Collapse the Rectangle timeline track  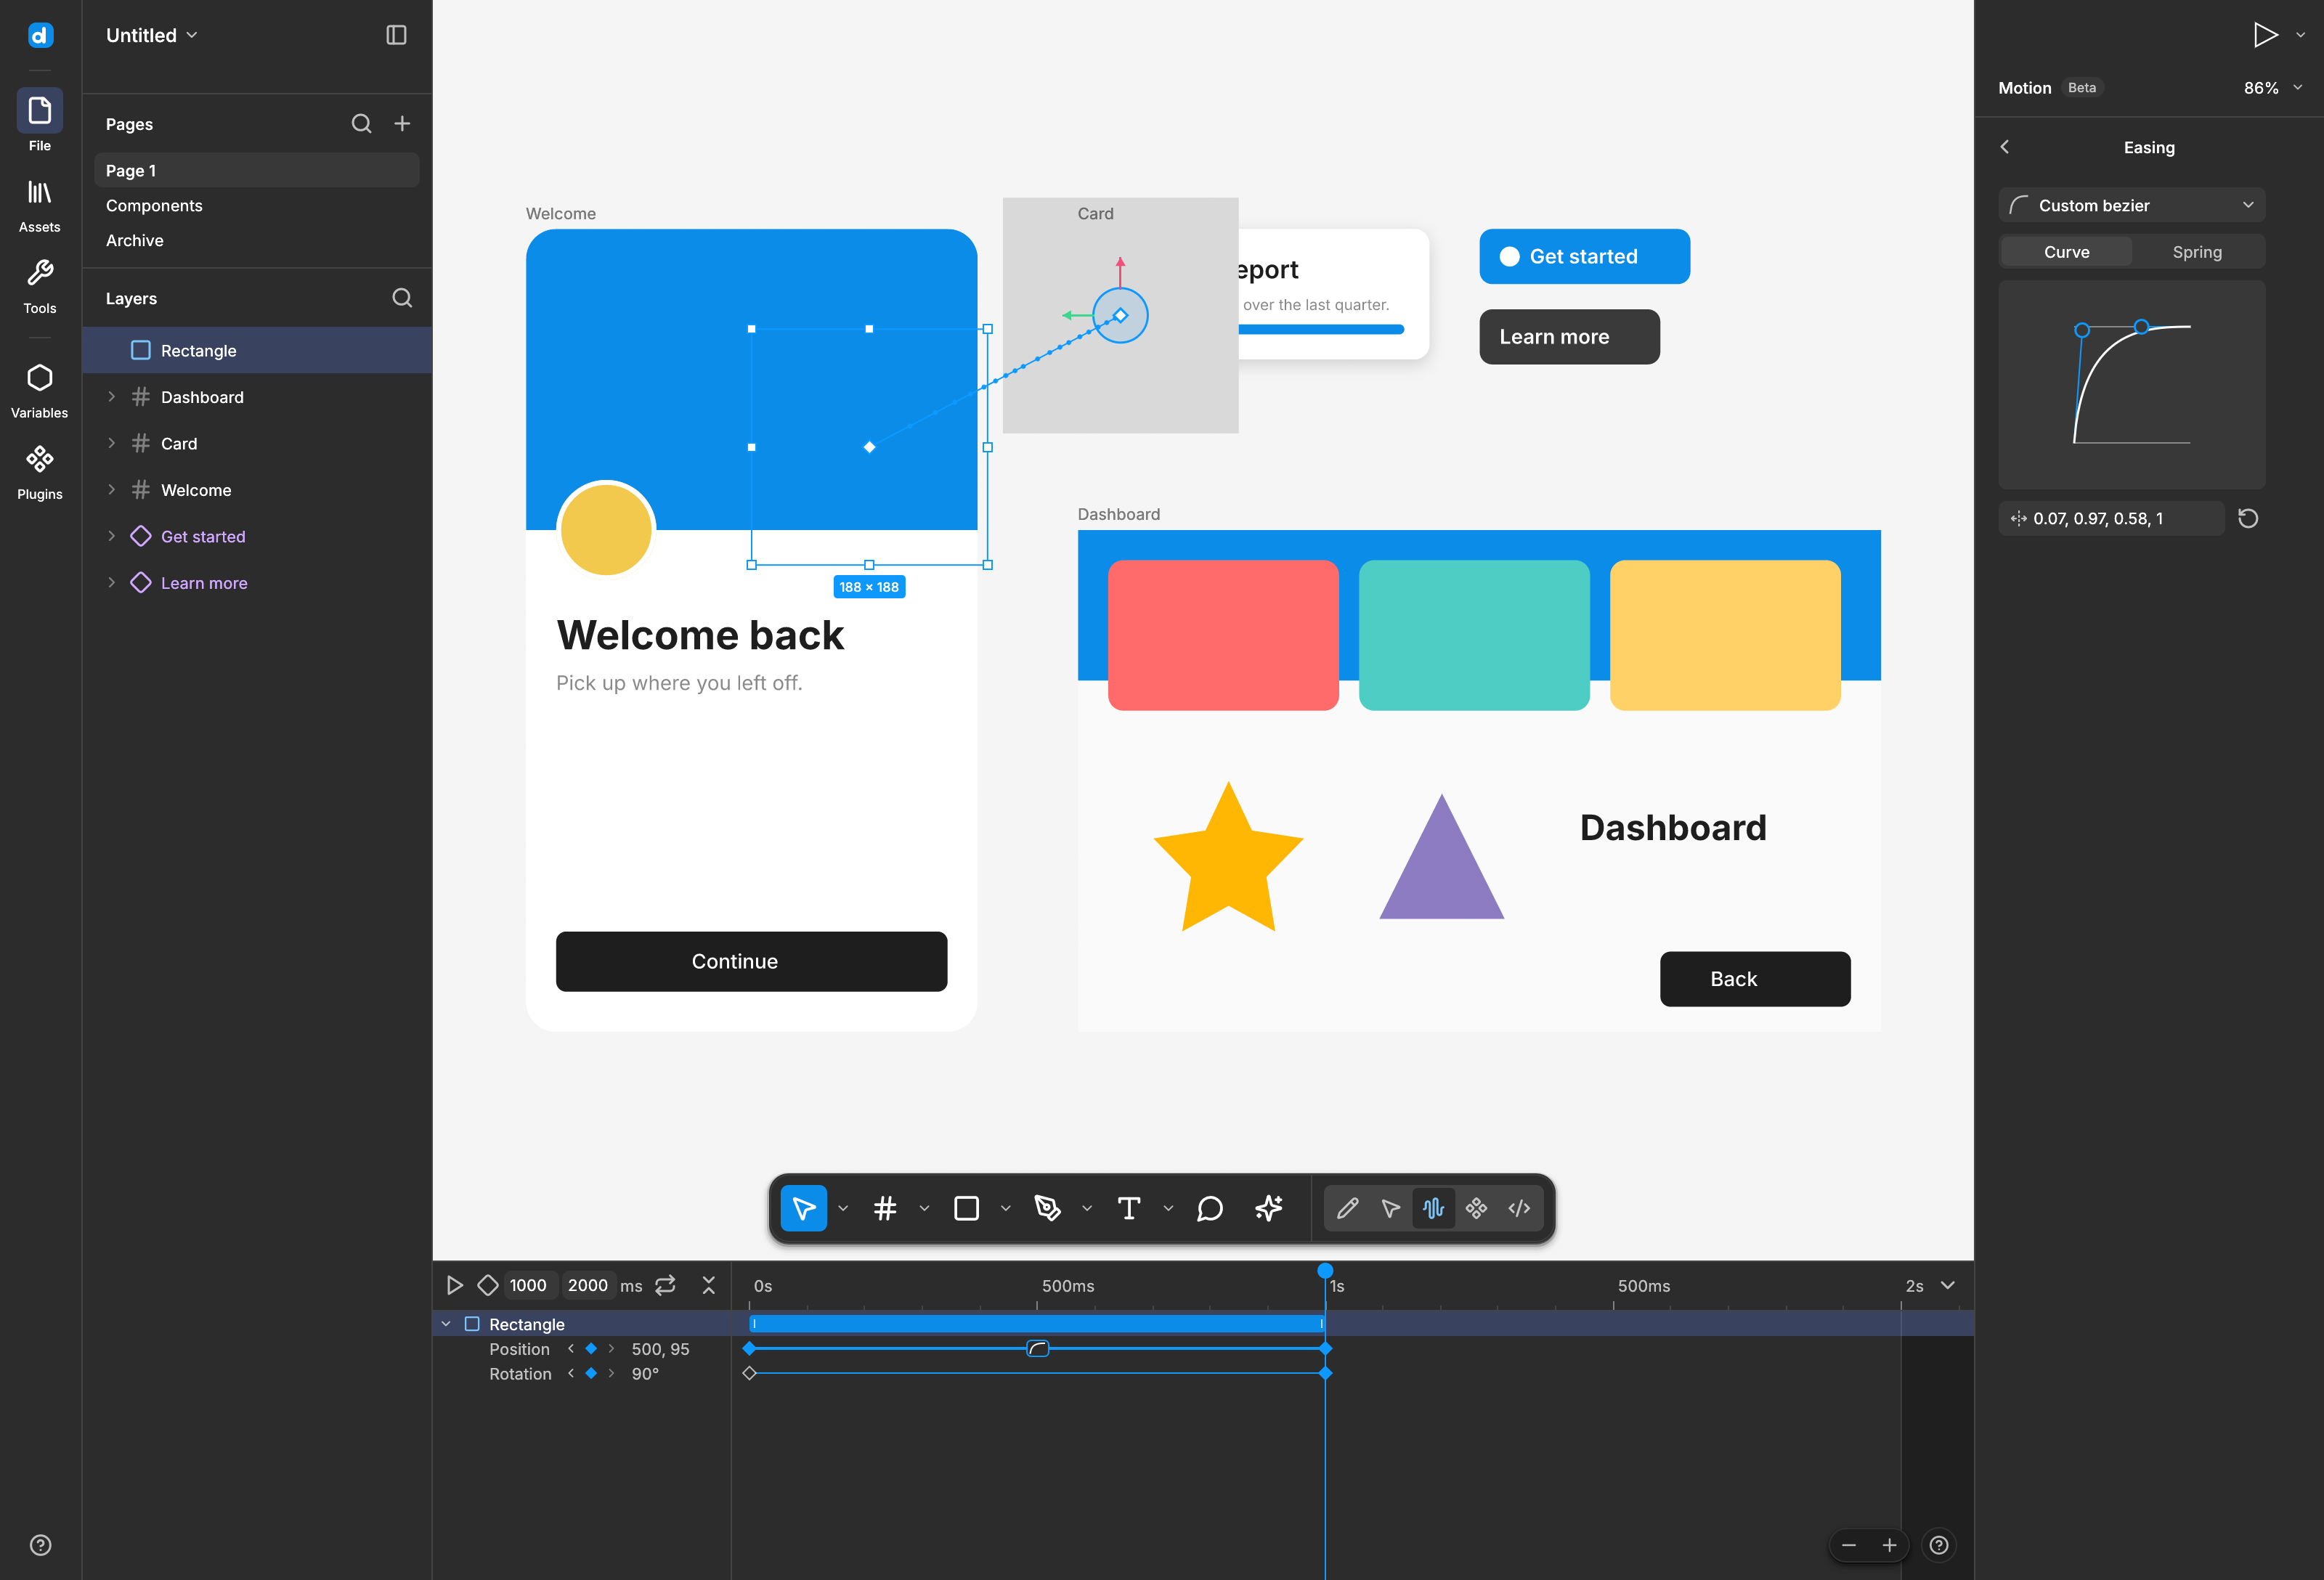tap(446, 1324)
